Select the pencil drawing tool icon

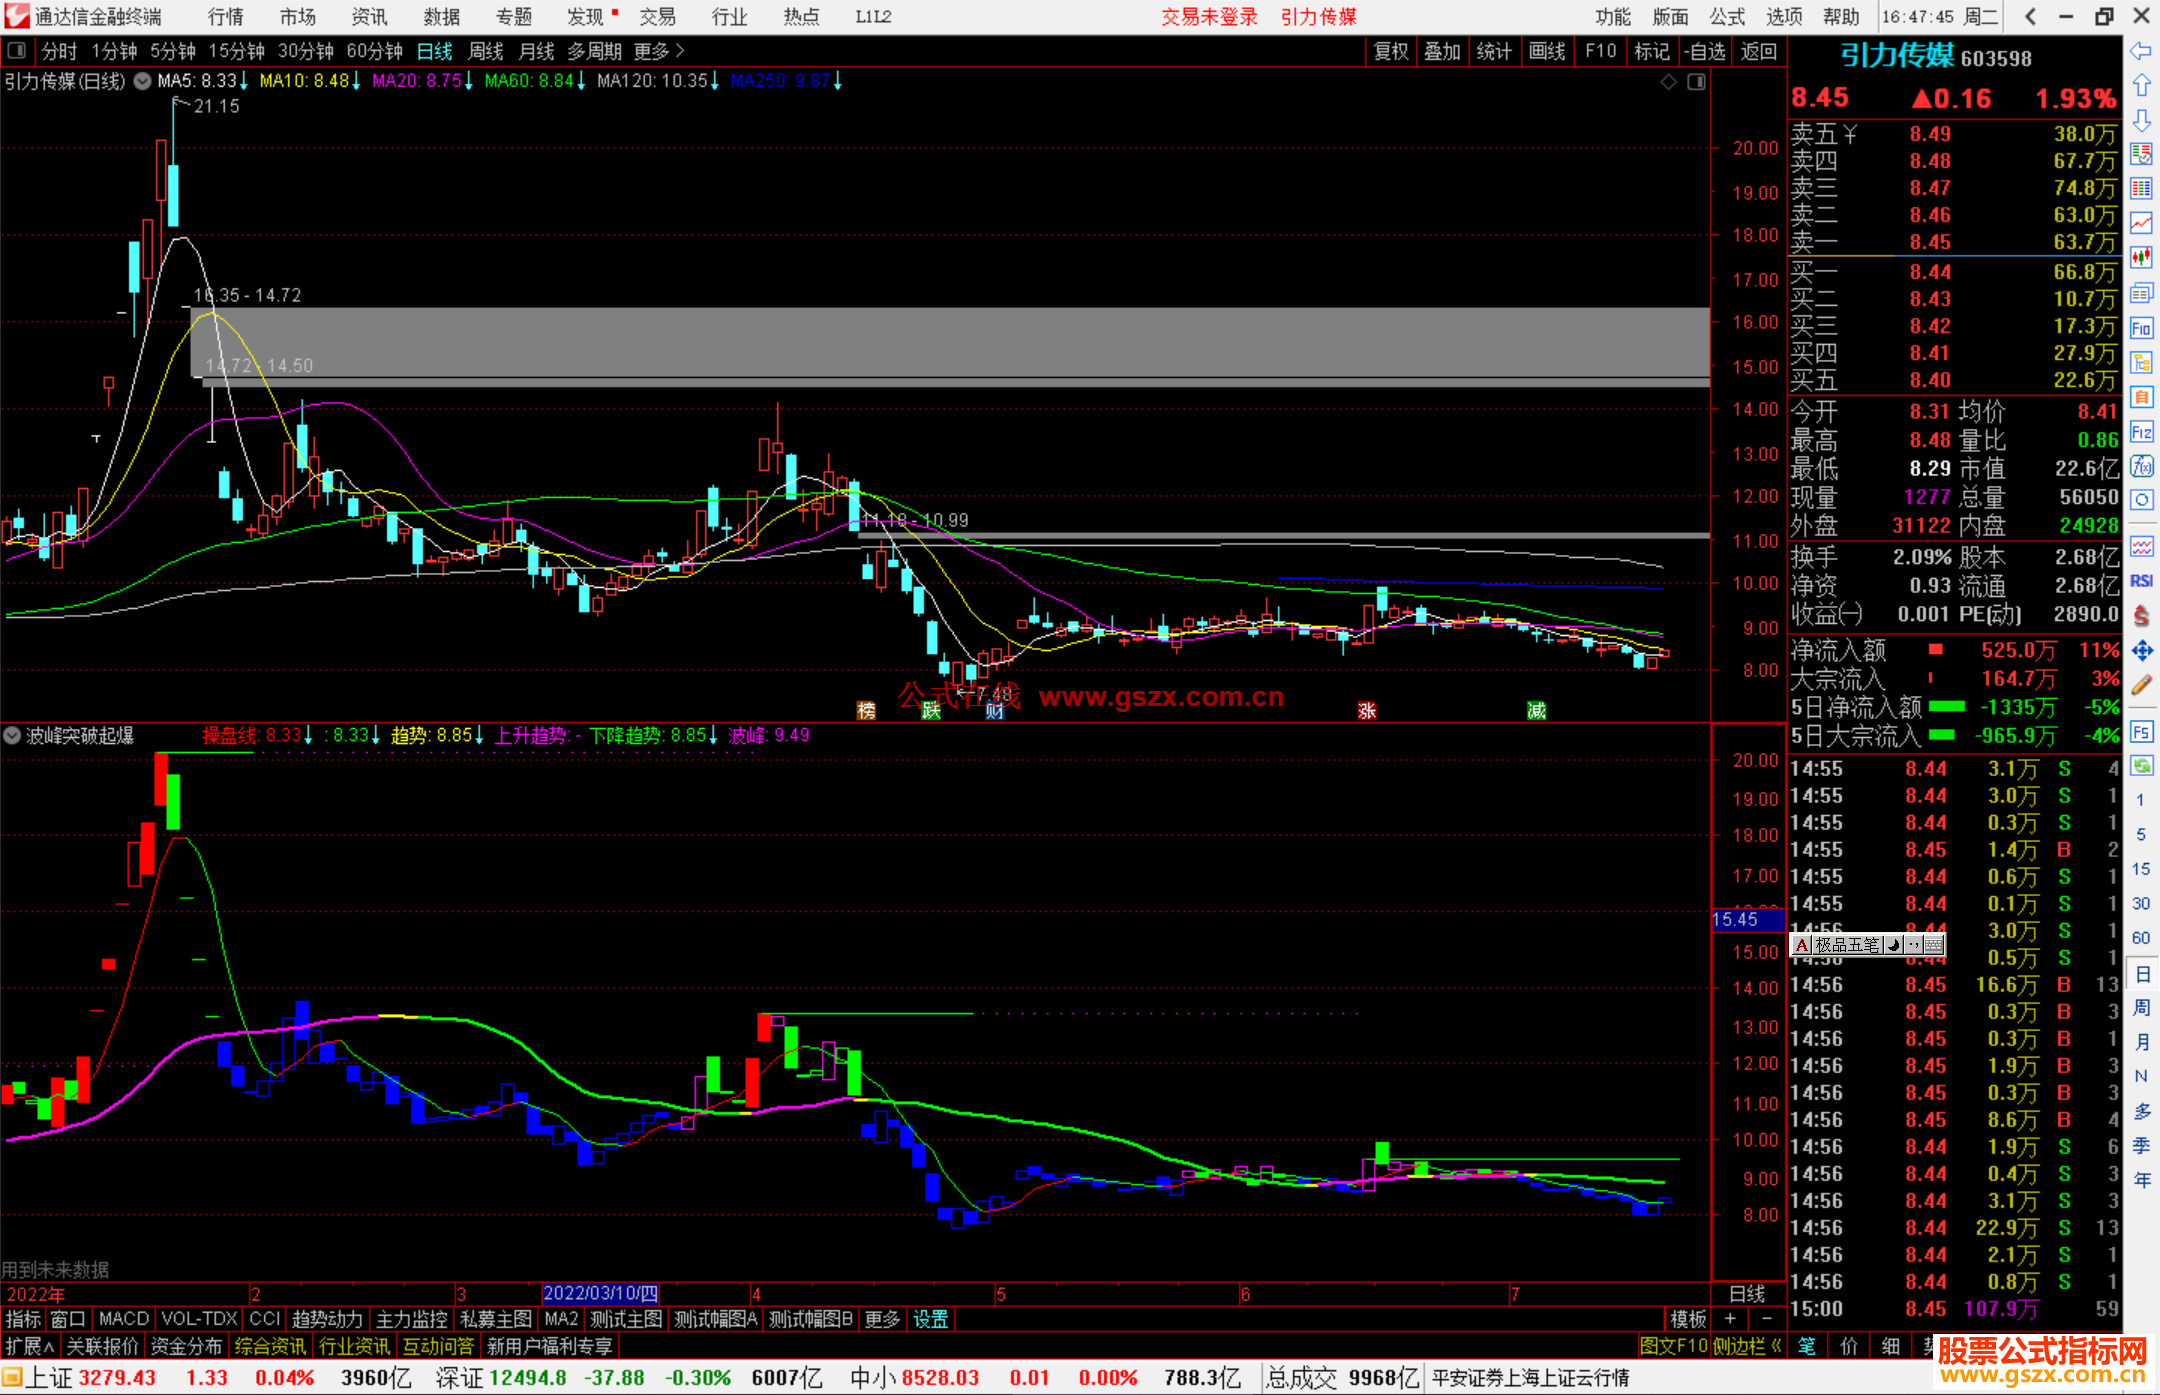coord(2141,685)
